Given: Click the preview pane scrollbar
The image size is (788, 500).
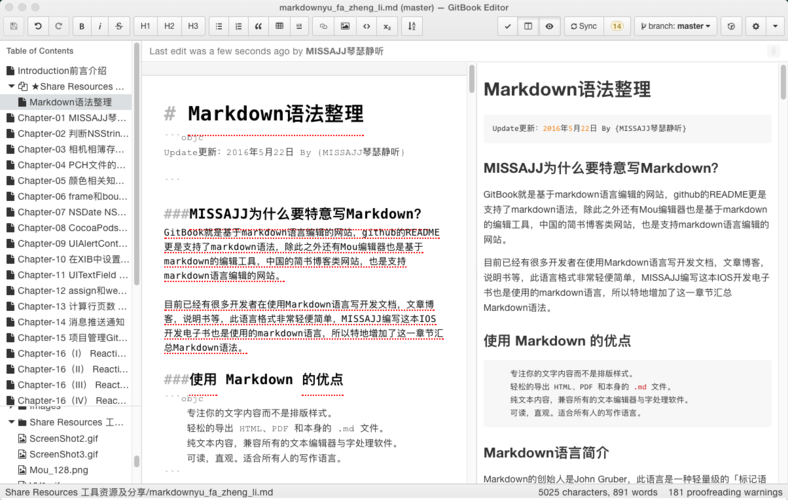Looking at the screenshot, I should coord(783,82).
